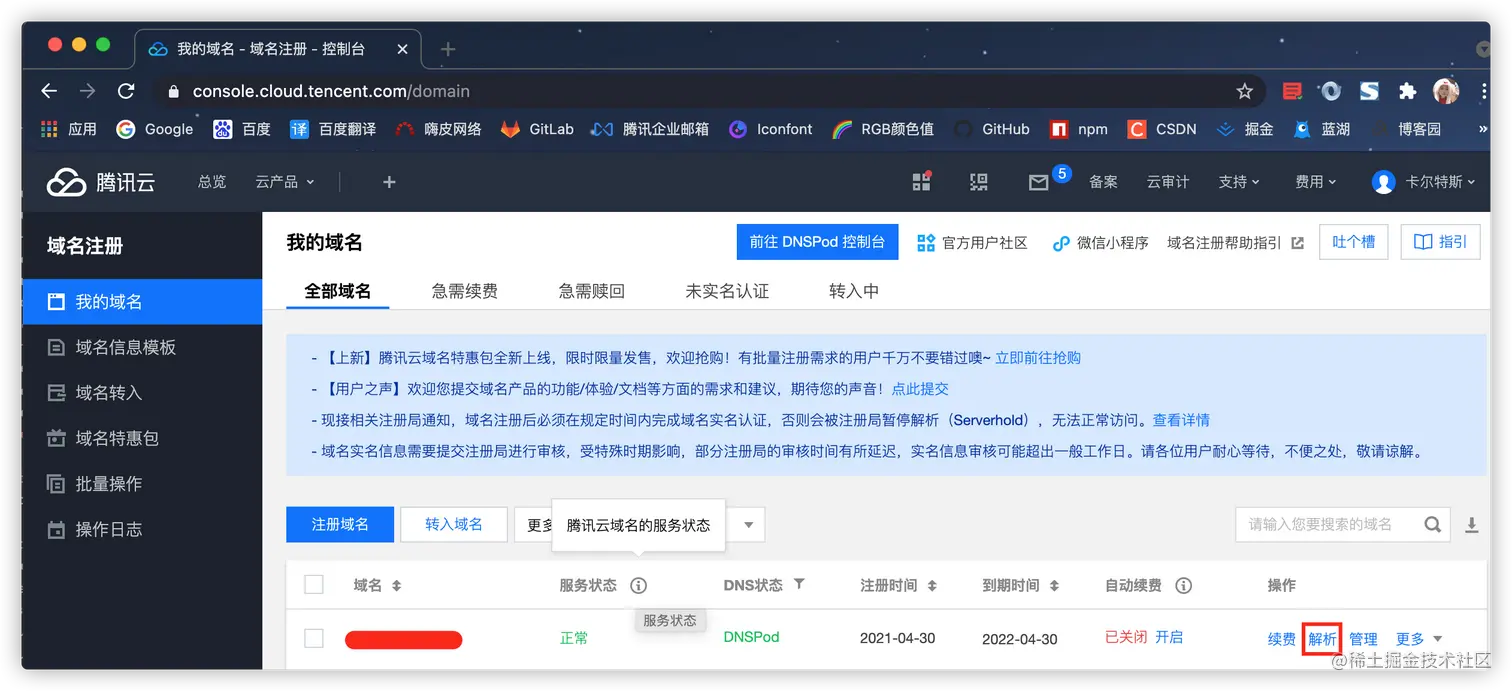Click the plus icon in Tencent Cloud nav bar
Image resolution: width=1512 pixels, height=691 pixels.
coord(389,182)
